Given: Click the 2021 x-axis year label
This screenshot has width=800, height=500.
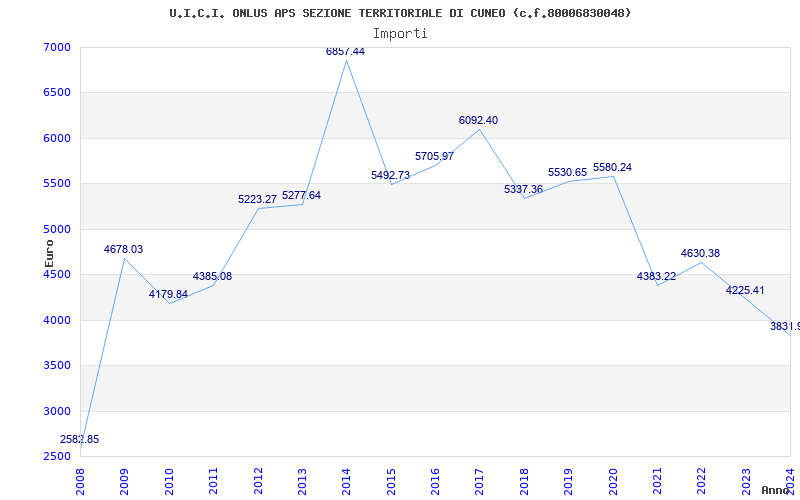Looking at the screenshot, I should tap(657, 481).
